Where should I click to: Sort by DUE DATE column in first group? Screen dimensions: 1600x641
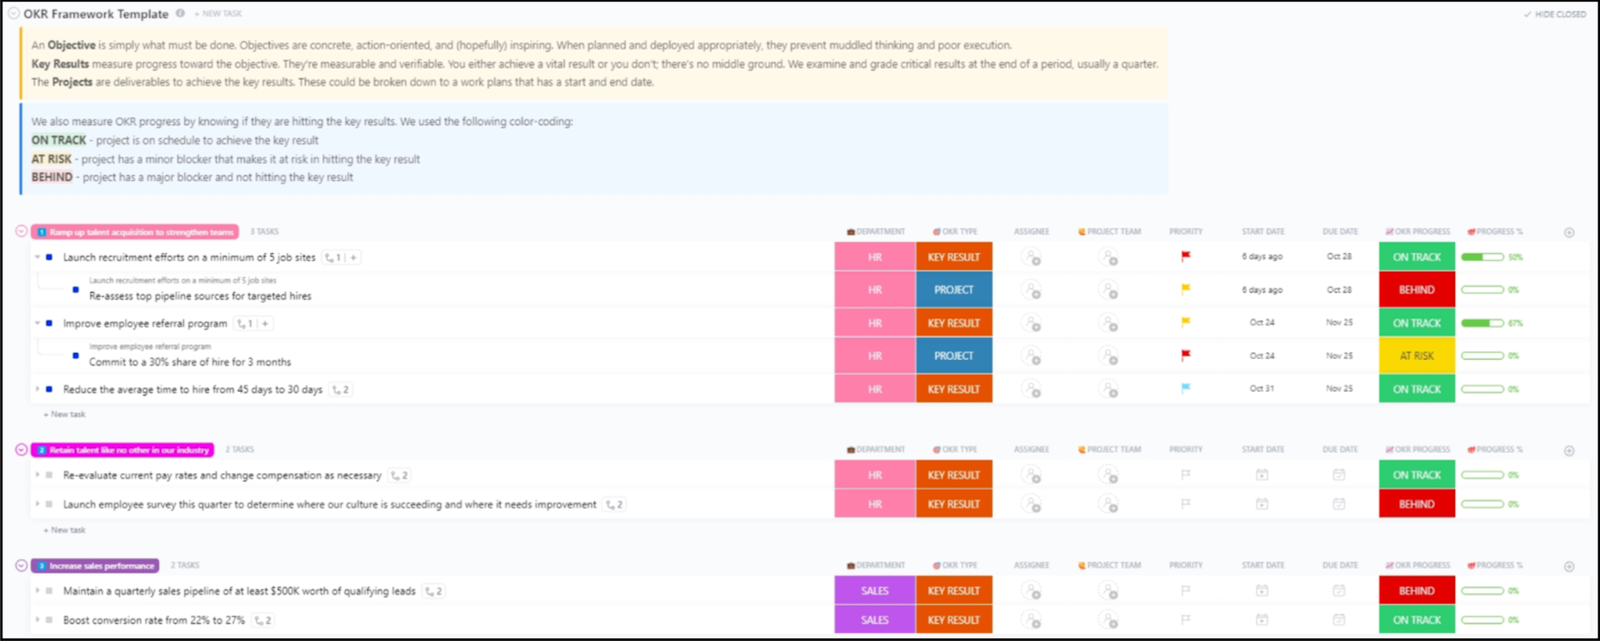point(1340,231)
